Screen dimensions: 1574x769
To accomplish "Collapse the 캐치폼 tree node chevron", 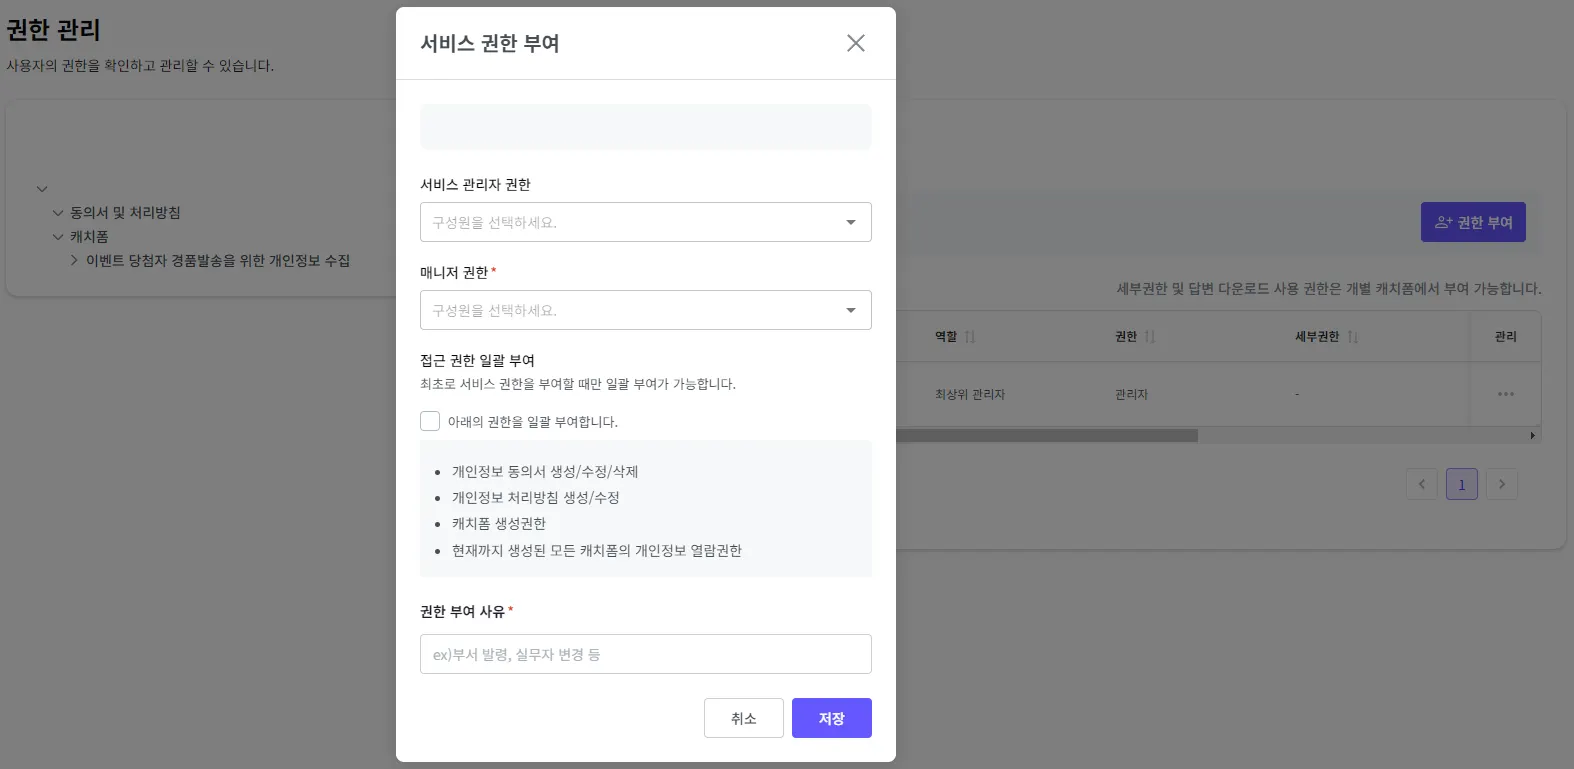I will pyautogui.click(x=58, y=237).
